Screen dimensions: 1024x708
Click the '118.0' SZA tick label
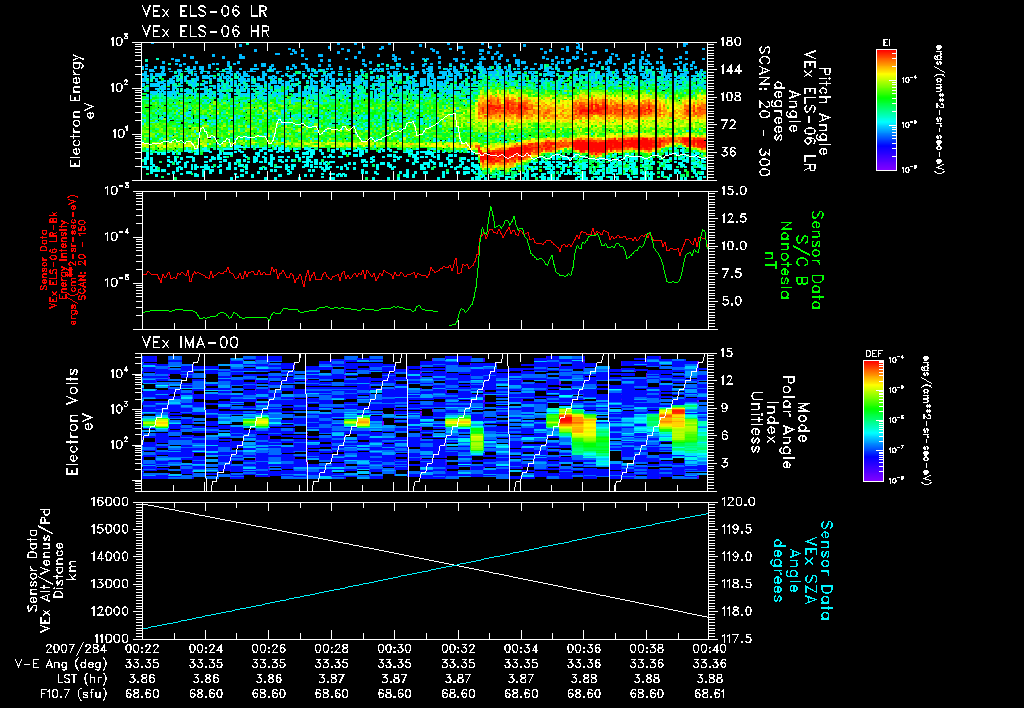[737, 612]
